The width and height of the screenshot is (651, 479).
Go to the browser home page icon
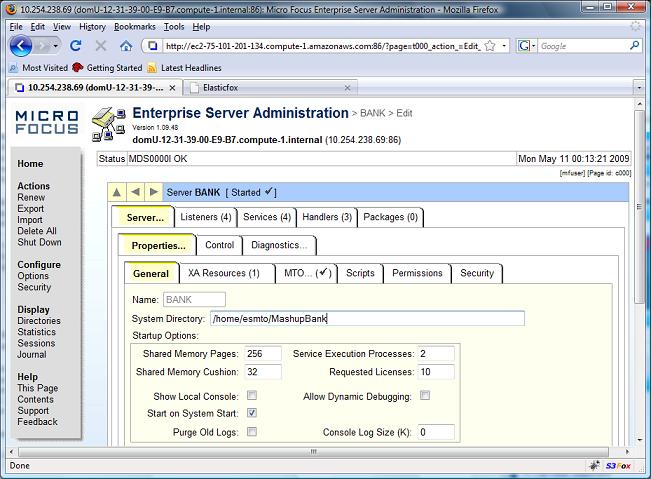(126, 46)
